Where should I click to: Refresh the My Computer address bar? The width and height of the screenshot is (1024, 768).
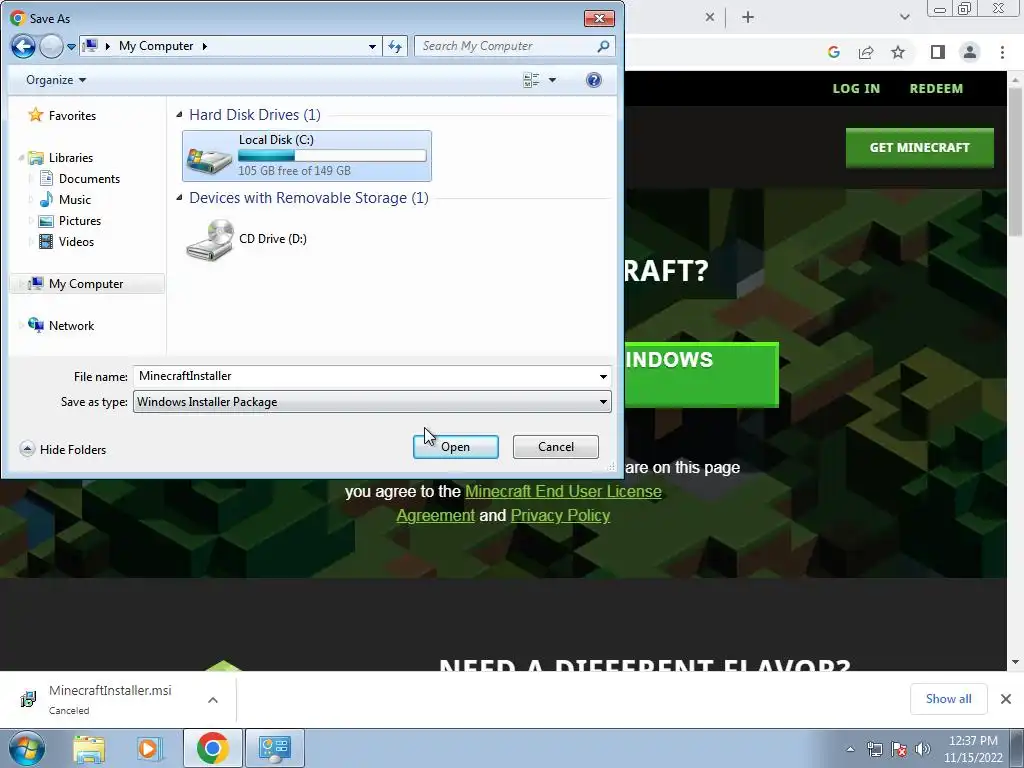395,46
